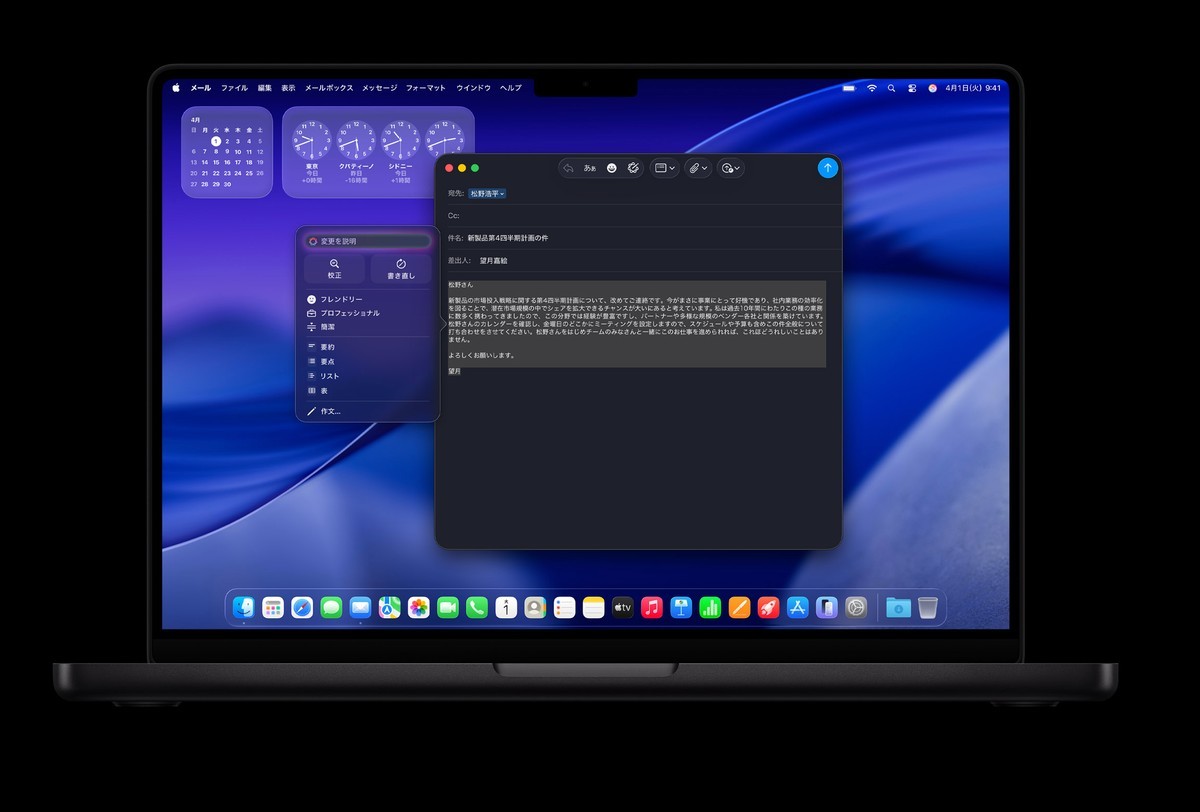Viewport: 1200px width, 812px height.
Task: Select the 簡潔 tone option
Action: [x=326, y=327]
